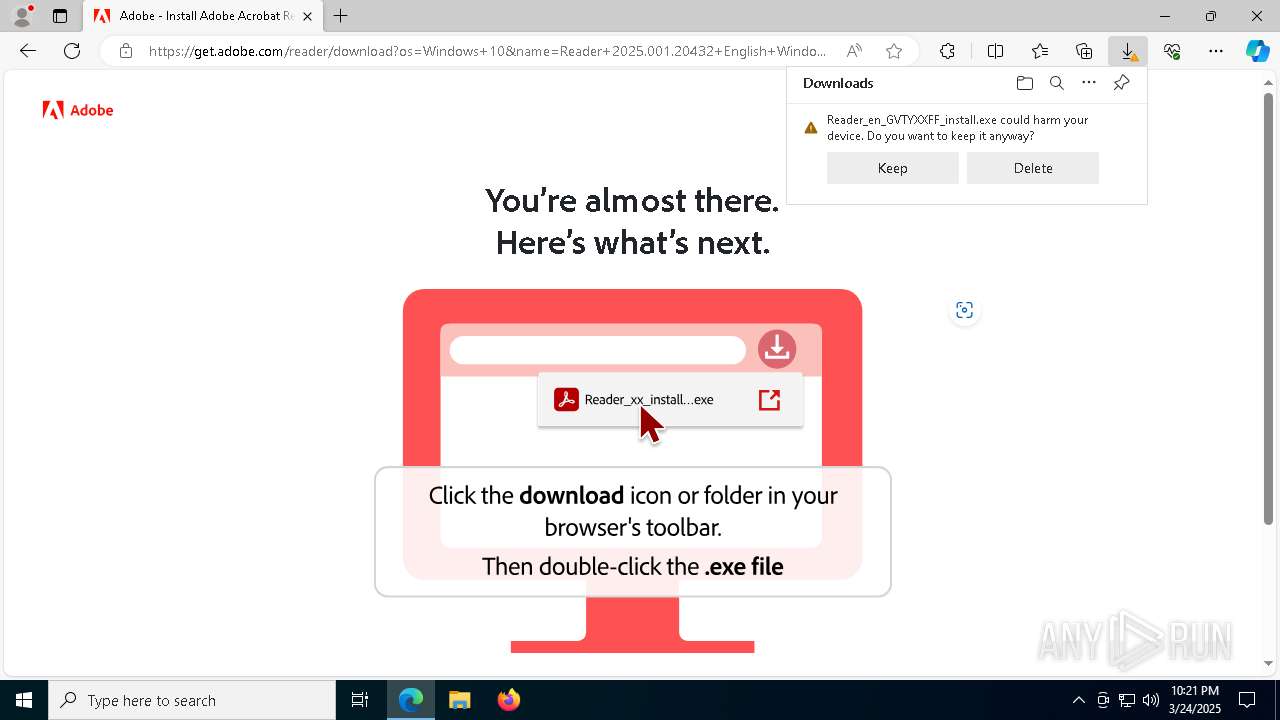Image resolution: width=1280 pixels, height=720 pixels.
Task: Open Edge Settings and more menu
Action: 1216,51
